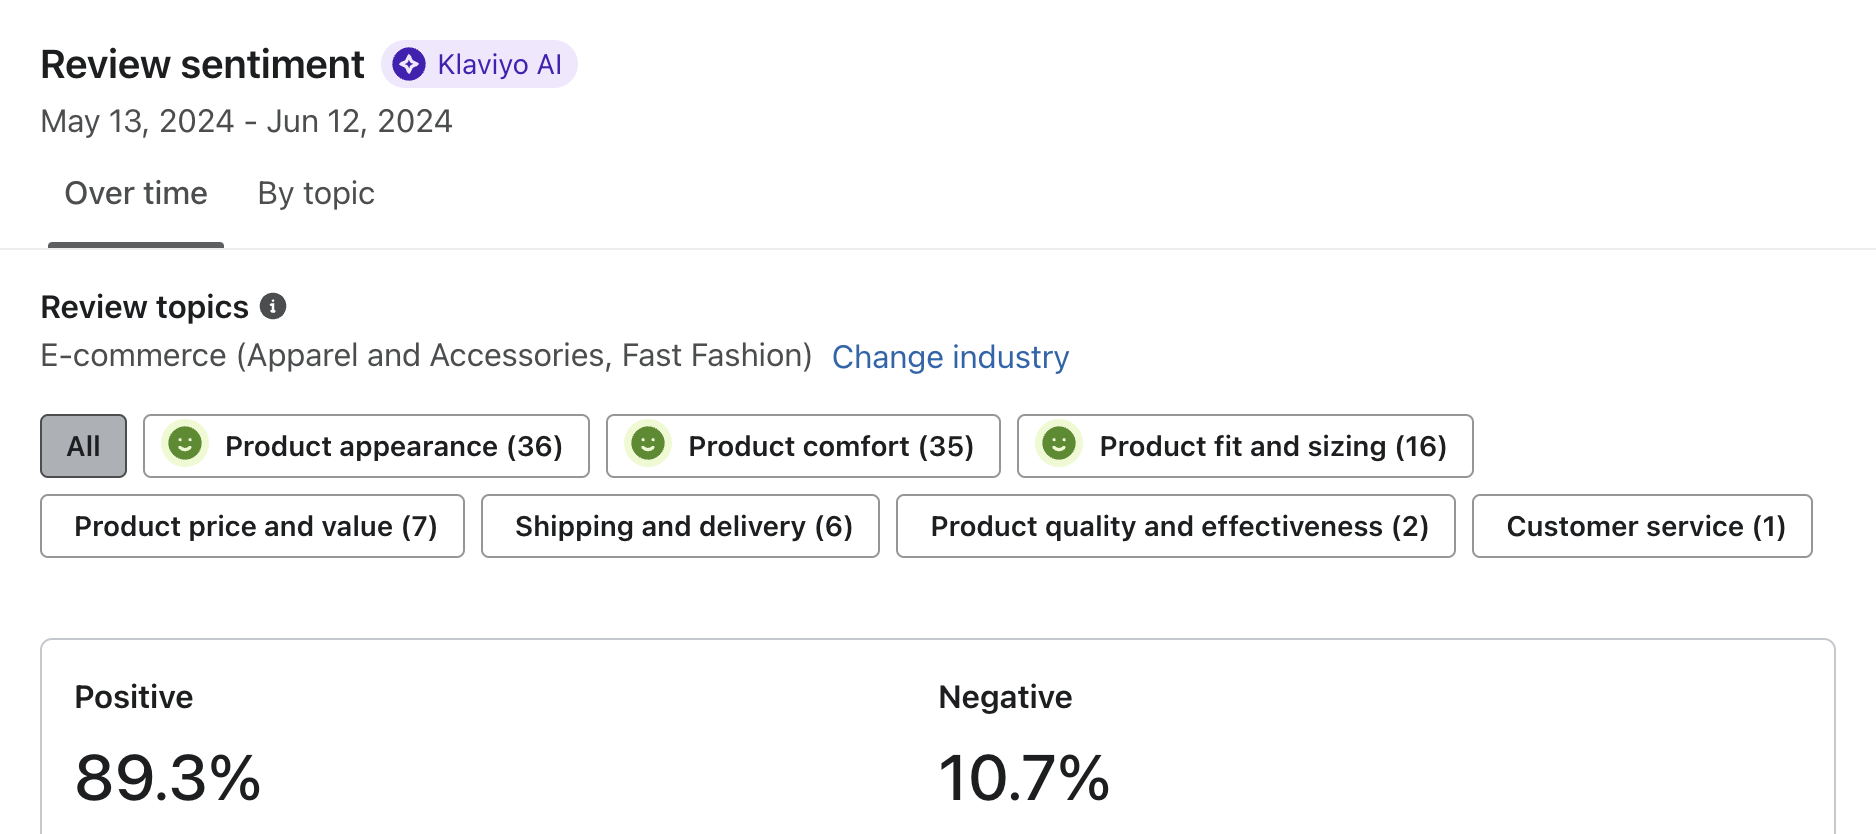
Task: Click the smiley icon on Product comfort
Action: [x=647, y=445]
